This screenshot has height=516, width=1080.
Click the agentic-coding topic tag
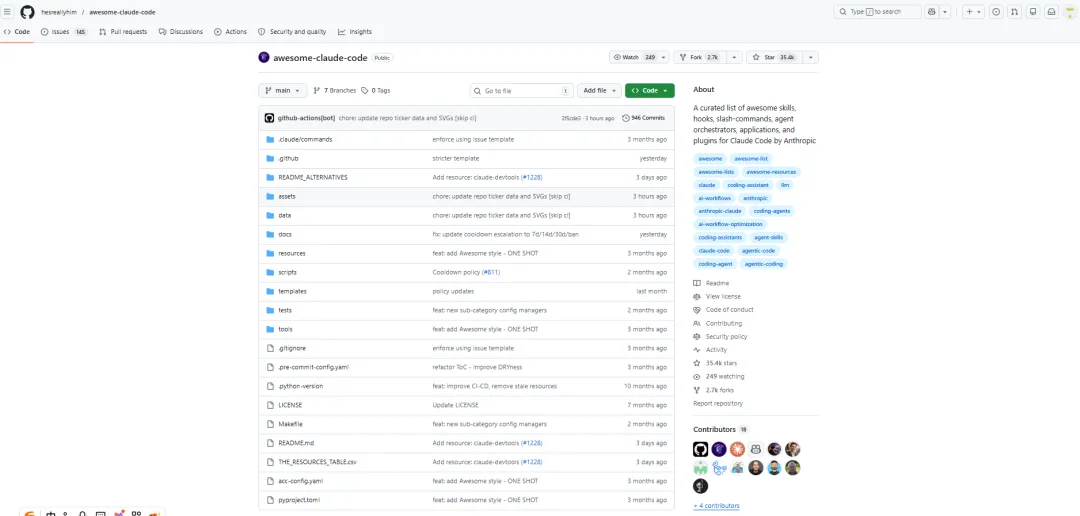coord(764,264)
